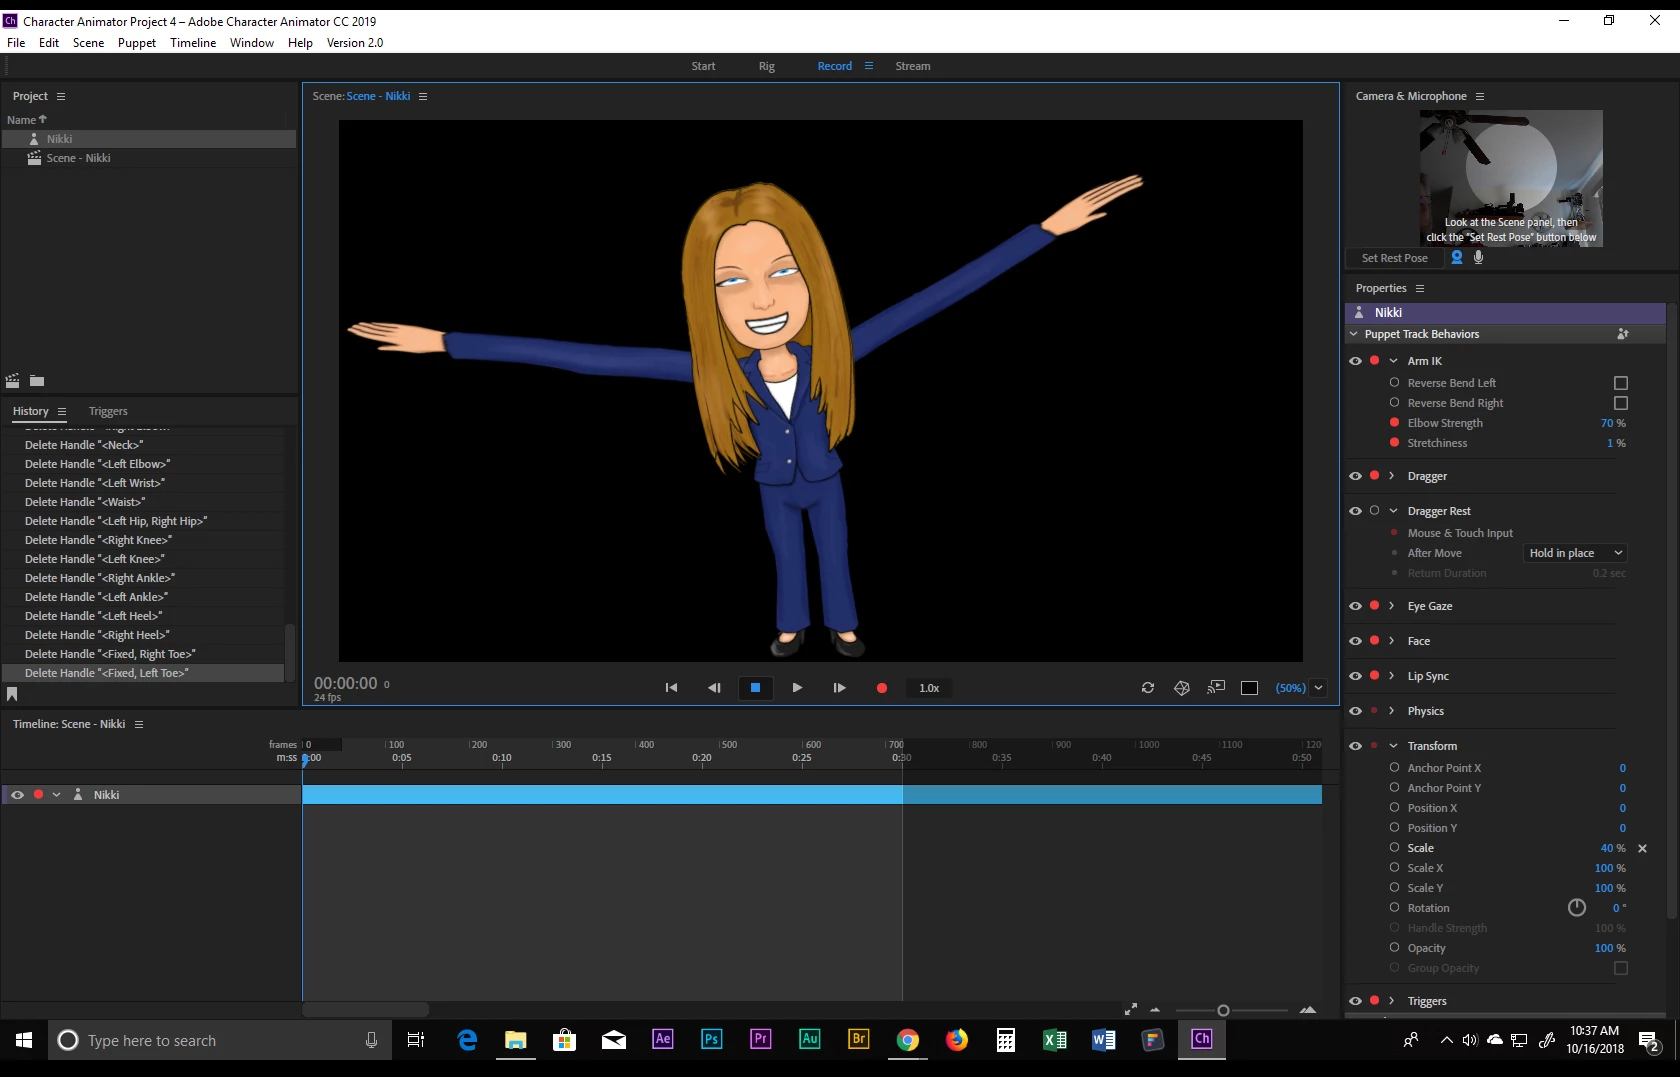The image size is (1680, 1077).
Task: Click the rotation dial in Transform
Action: (x=1576, y=908)
